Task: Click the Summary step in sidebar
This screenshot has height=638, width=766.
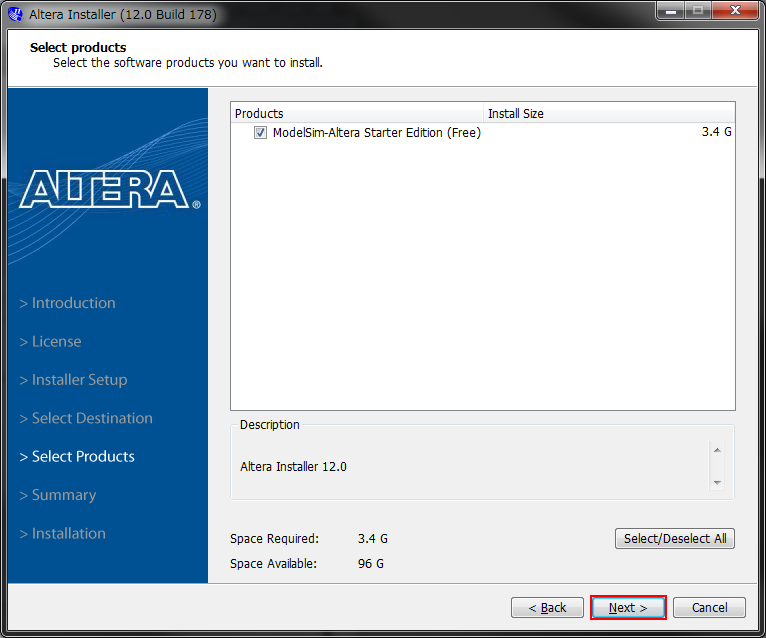Action: coord(58,495)
